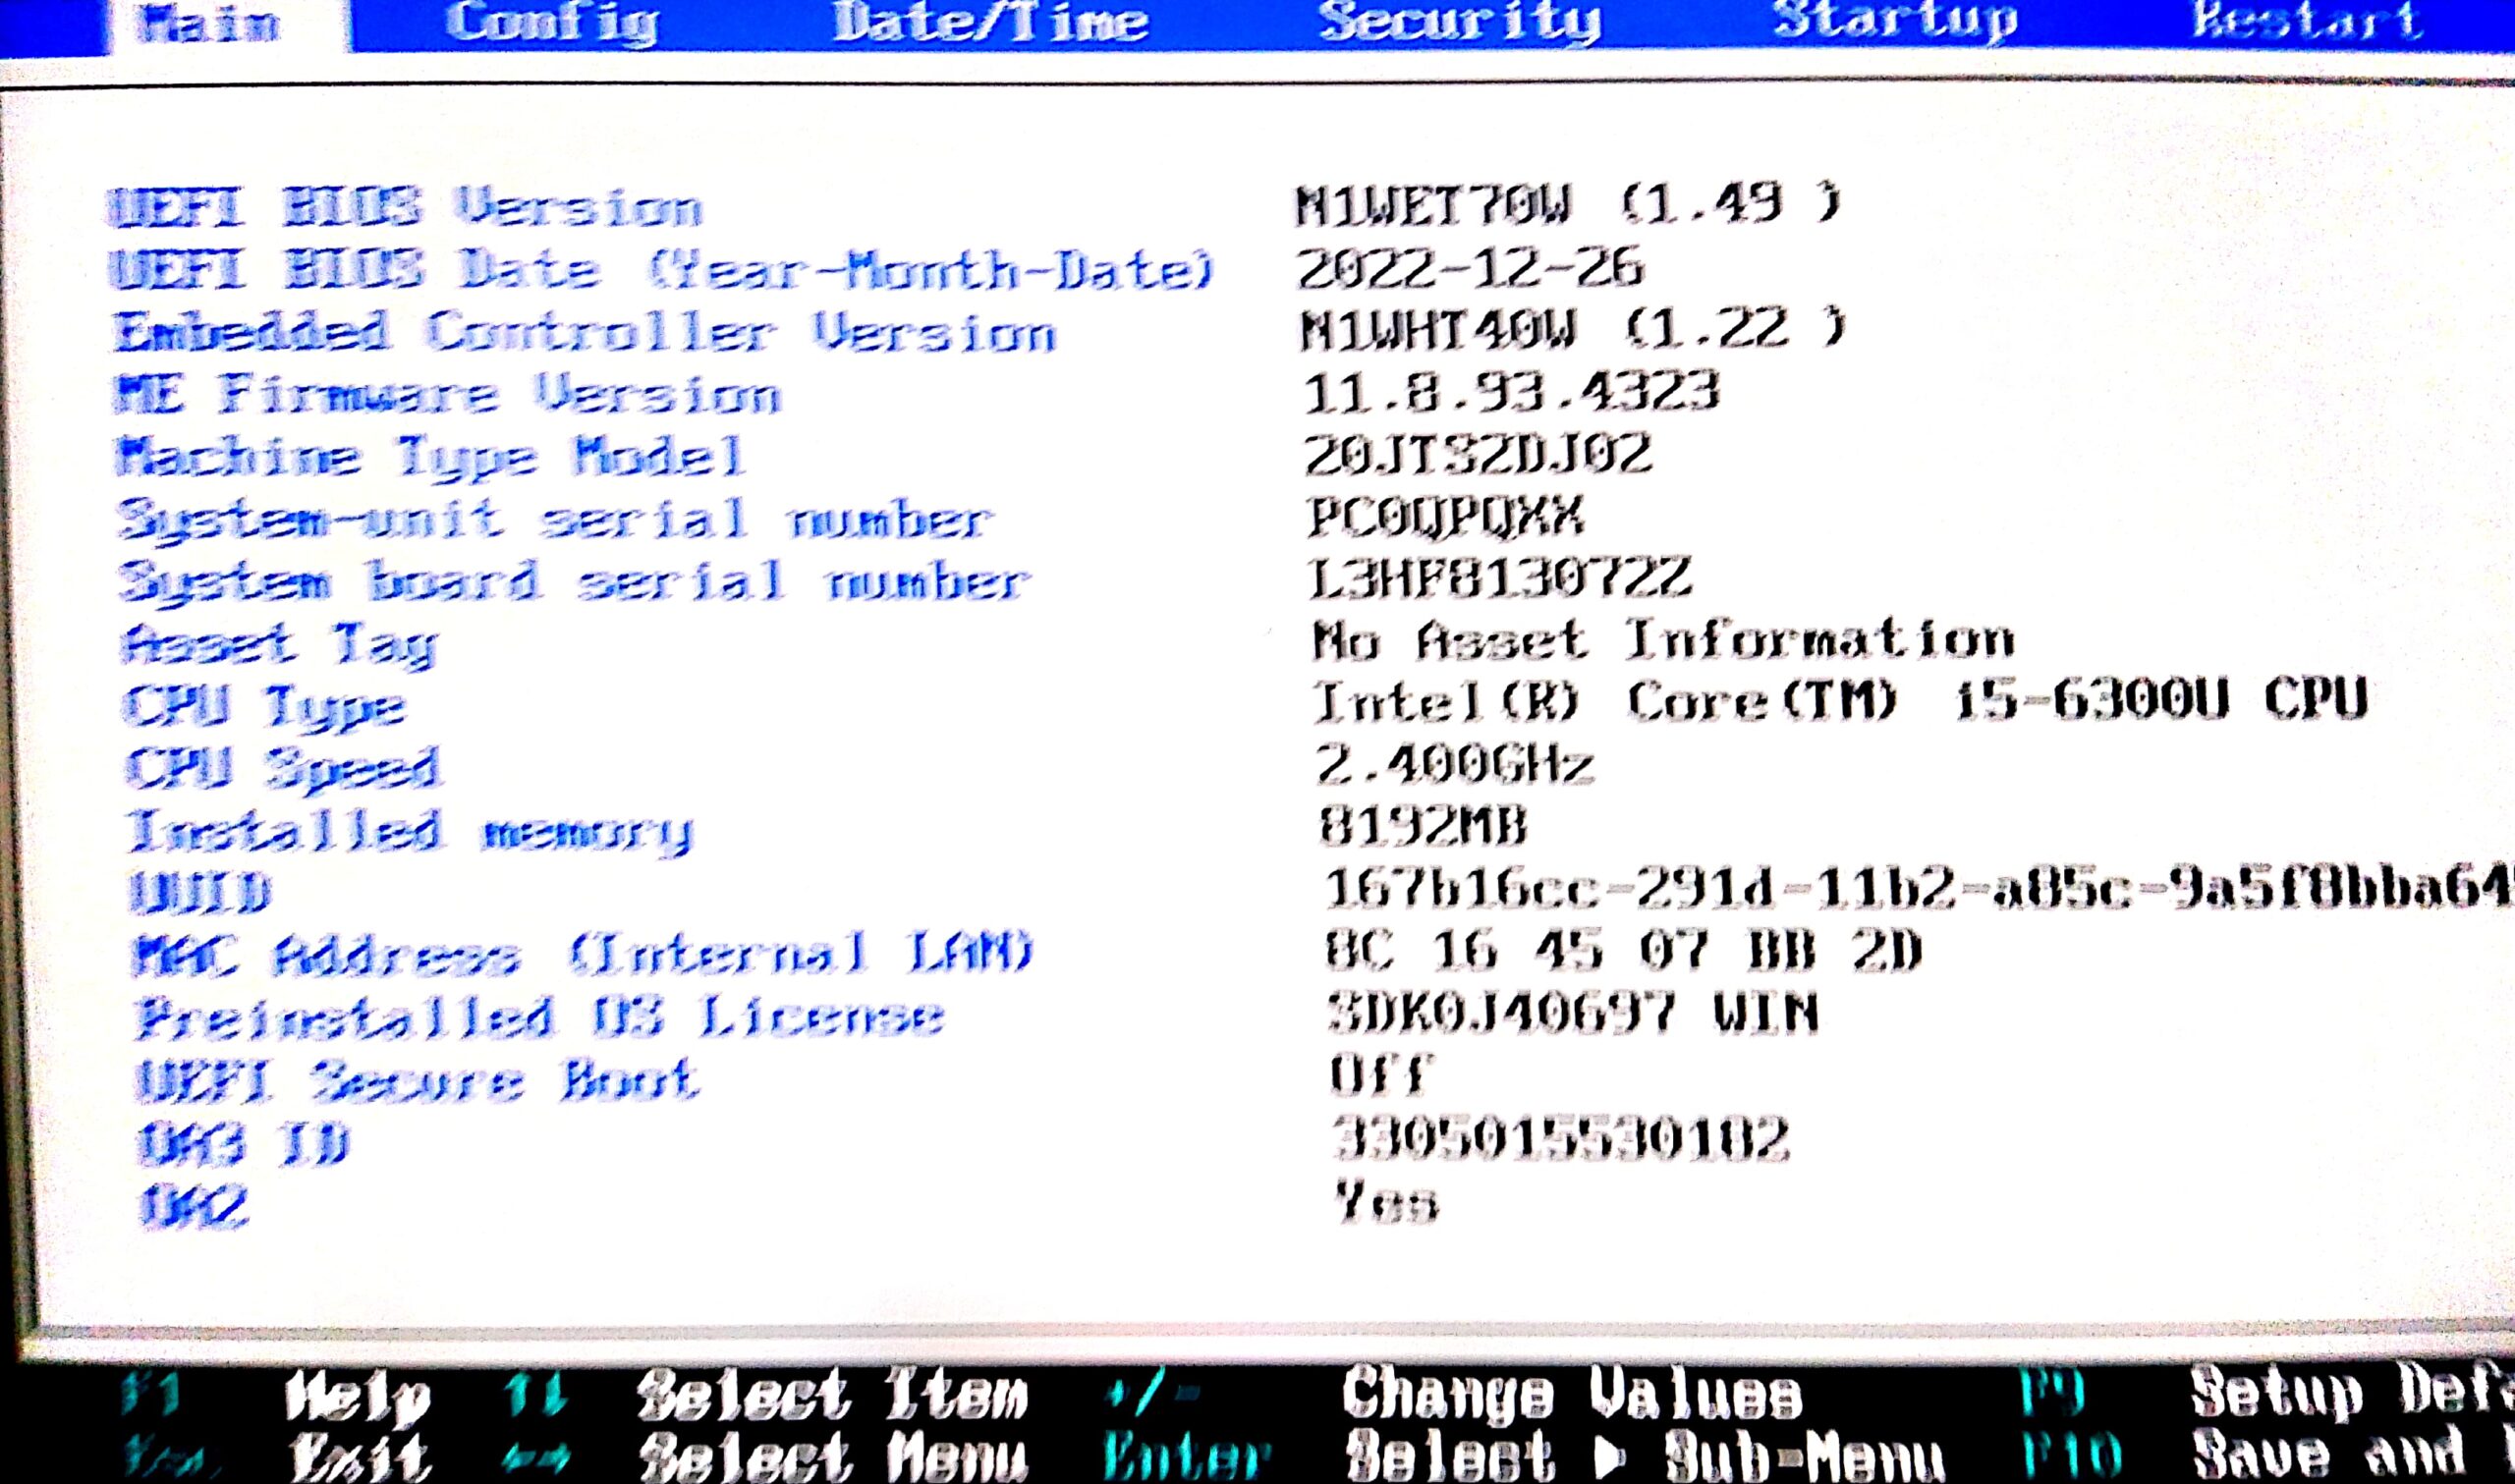This screenshot has height=1484, width=2515.
Task: Click the Exit hint in footer
Action: point(360,1457)
